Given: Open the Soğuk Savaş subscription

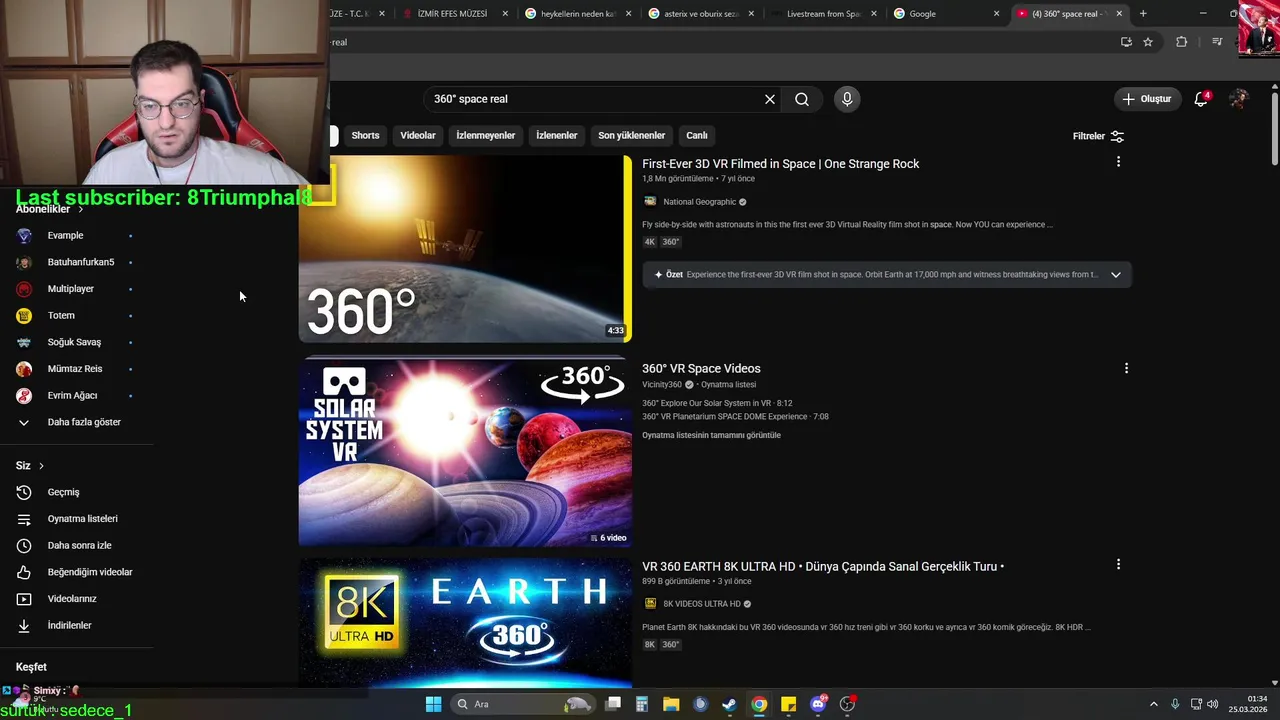Looking at the screenshot, I should pyautogui.click(x=75, y=342).
